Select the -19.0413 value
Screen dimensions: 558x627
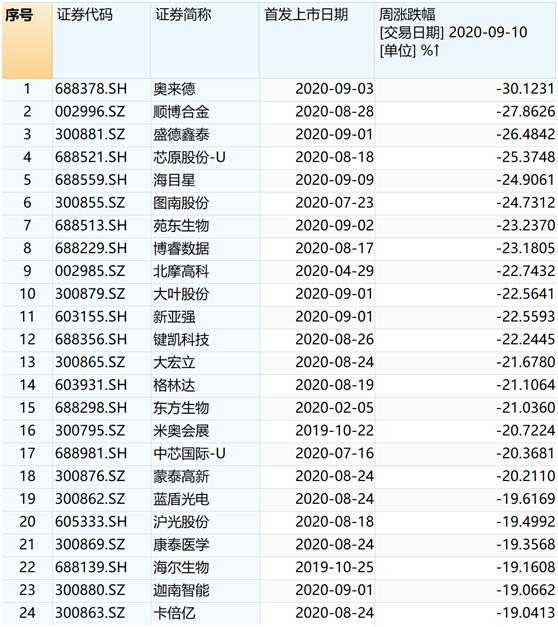pyautogui.click(x=525, y=613)
